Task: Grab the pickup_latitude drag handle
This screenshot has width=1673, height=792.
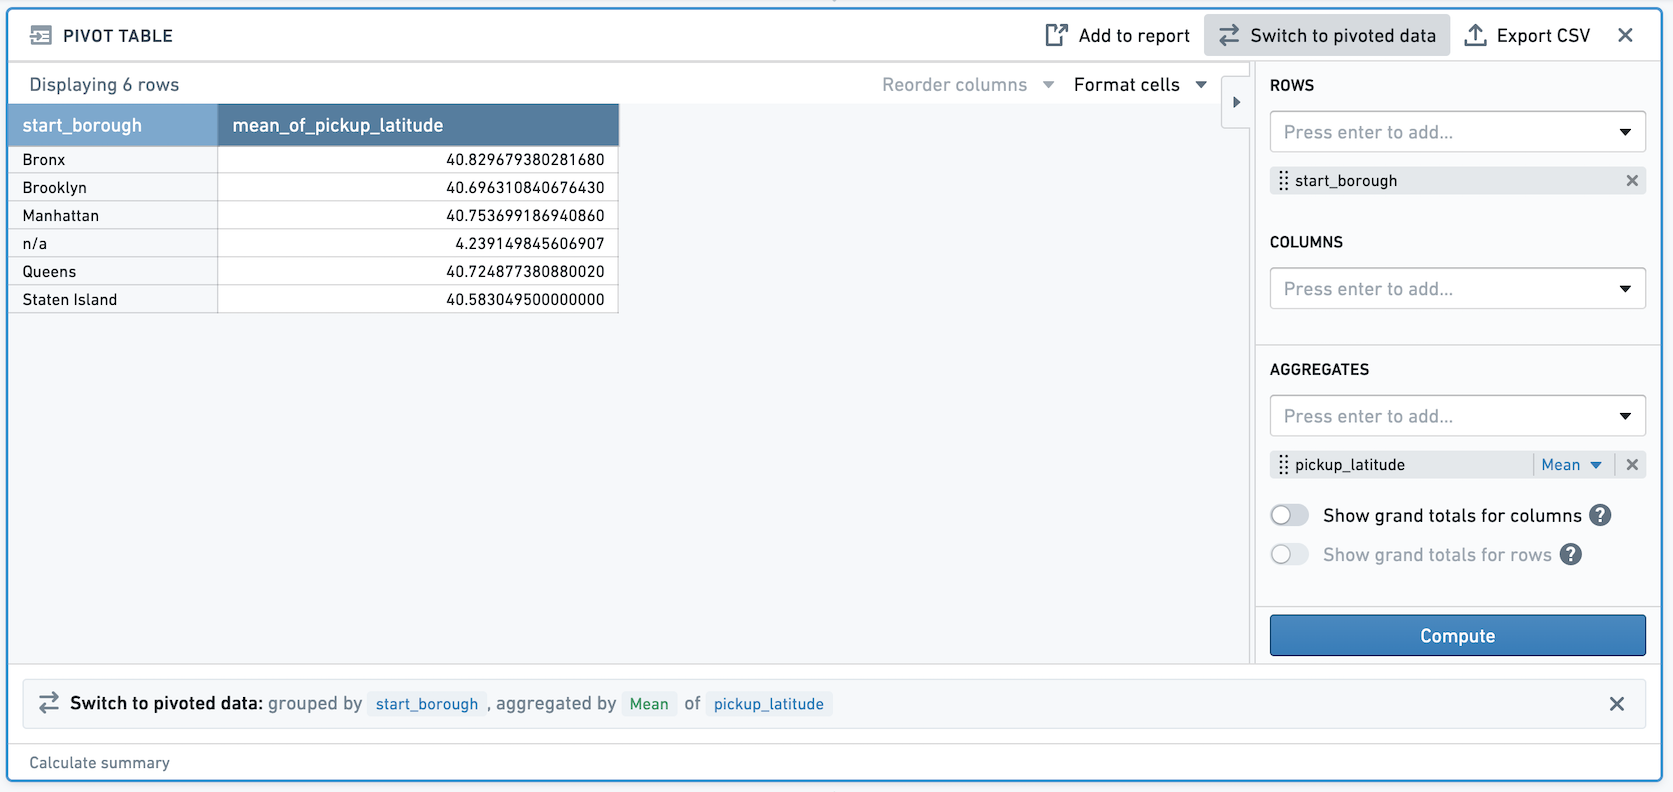Action: click(x=1283, y=465)
